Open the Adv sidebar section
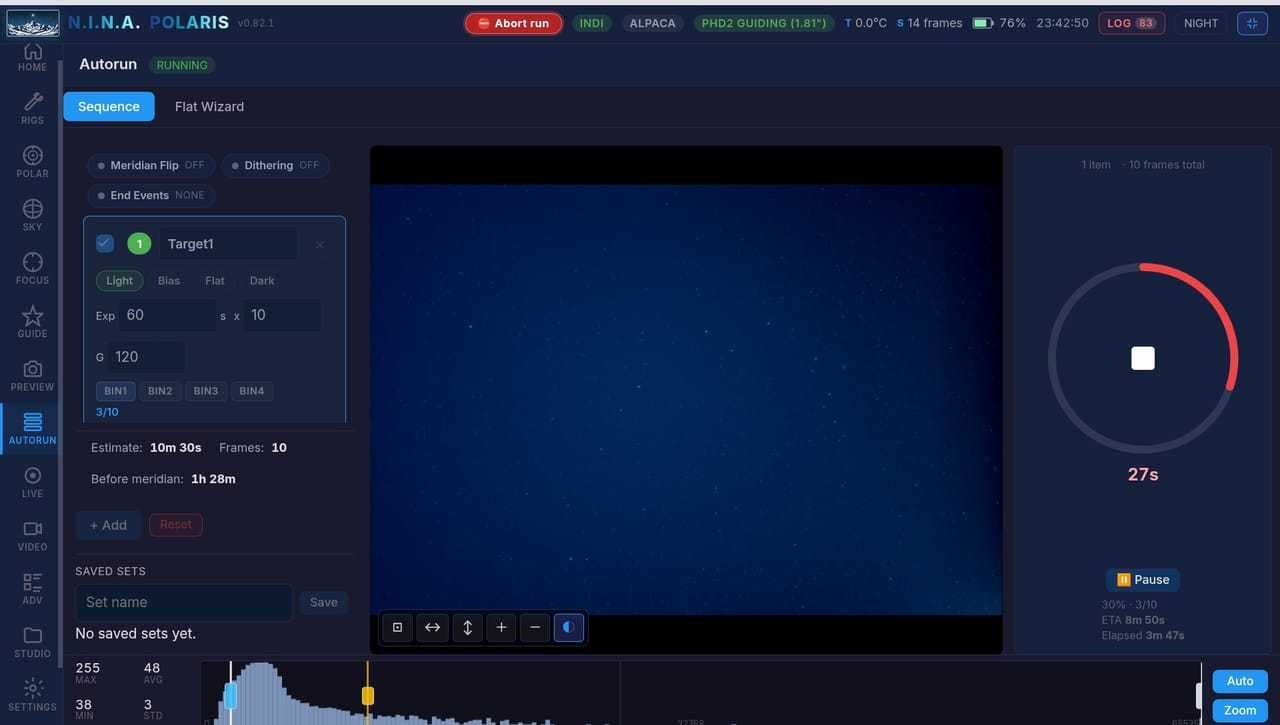 pyautogui.click(x=32, y=588)
